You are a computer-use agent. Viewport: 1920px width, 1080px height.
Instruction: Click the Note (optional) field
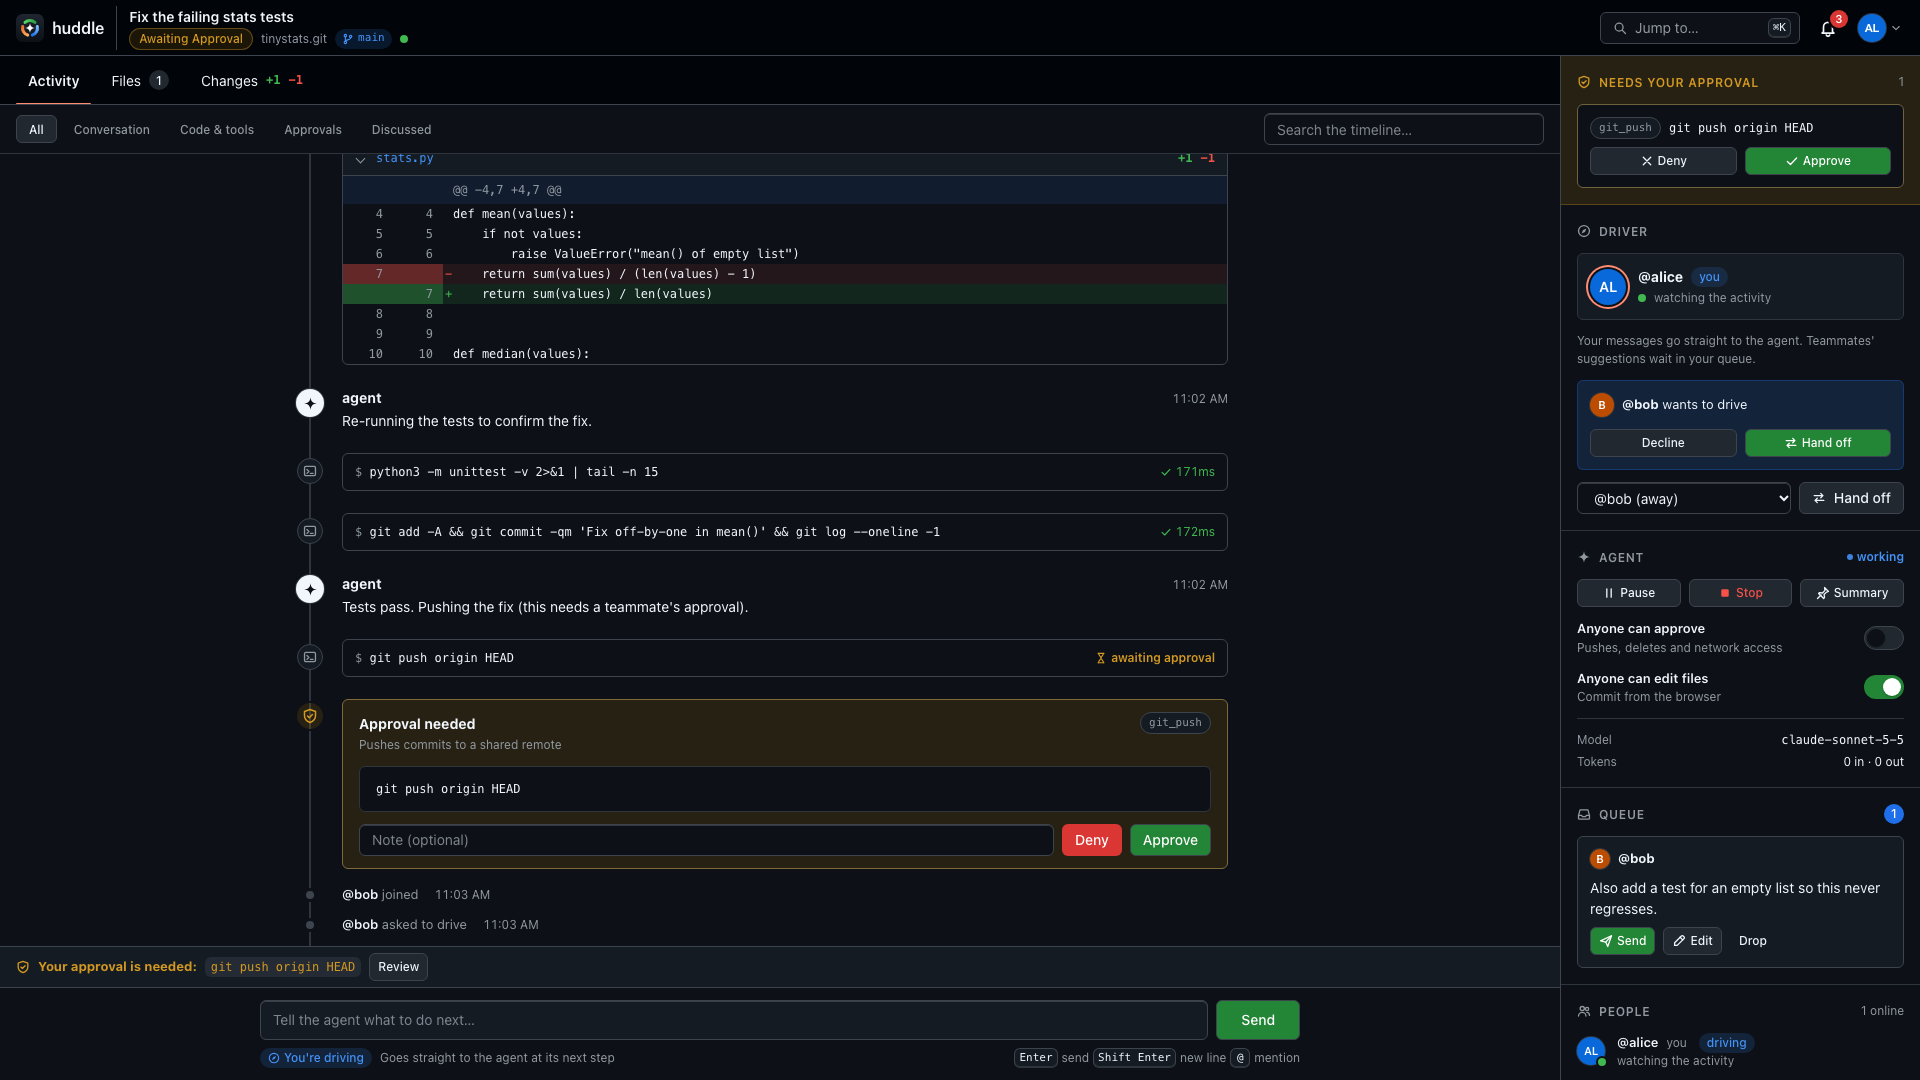coord(706,840)
